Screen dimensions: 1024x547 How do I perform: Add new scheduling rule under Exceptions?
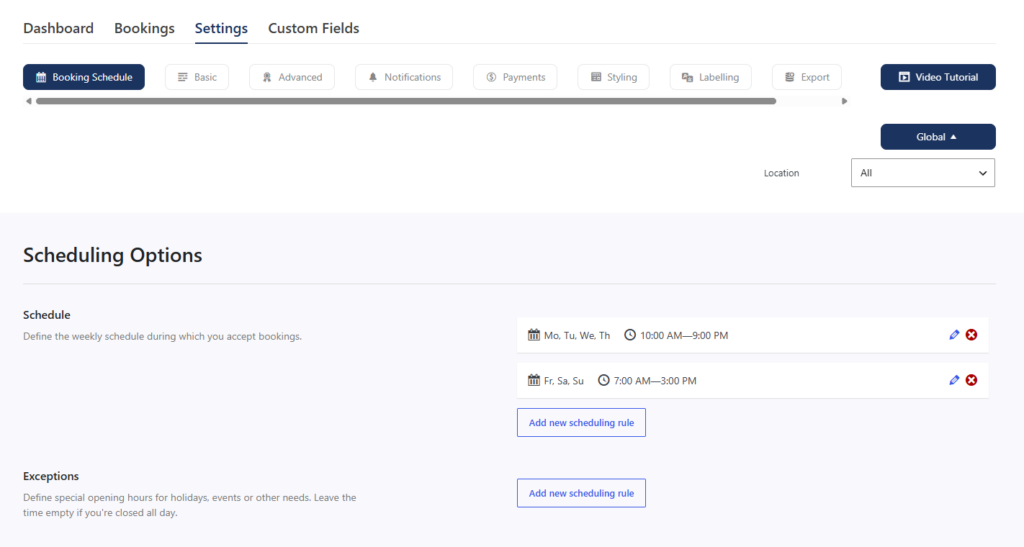(x=581, y=493)
